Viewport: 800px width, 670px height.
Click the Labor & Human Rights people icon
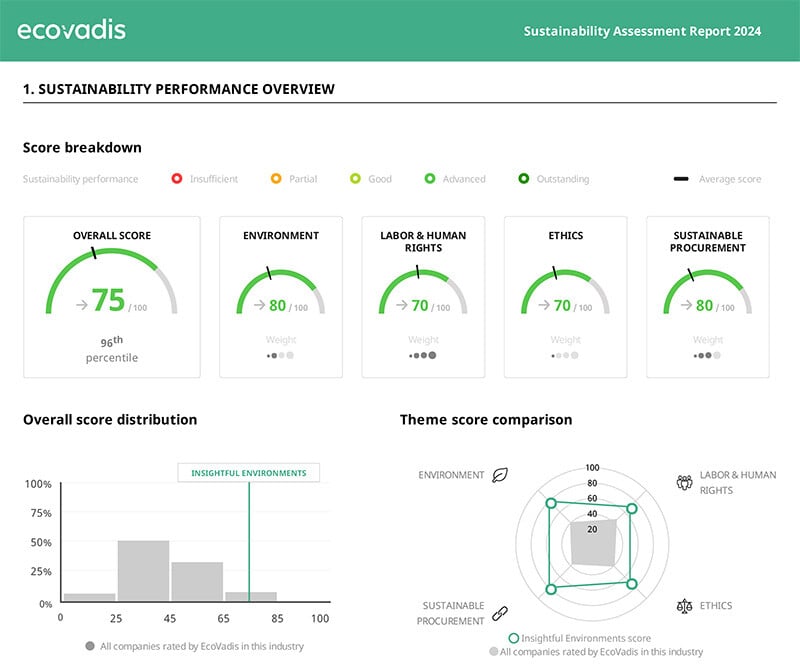tap(684, 482)
